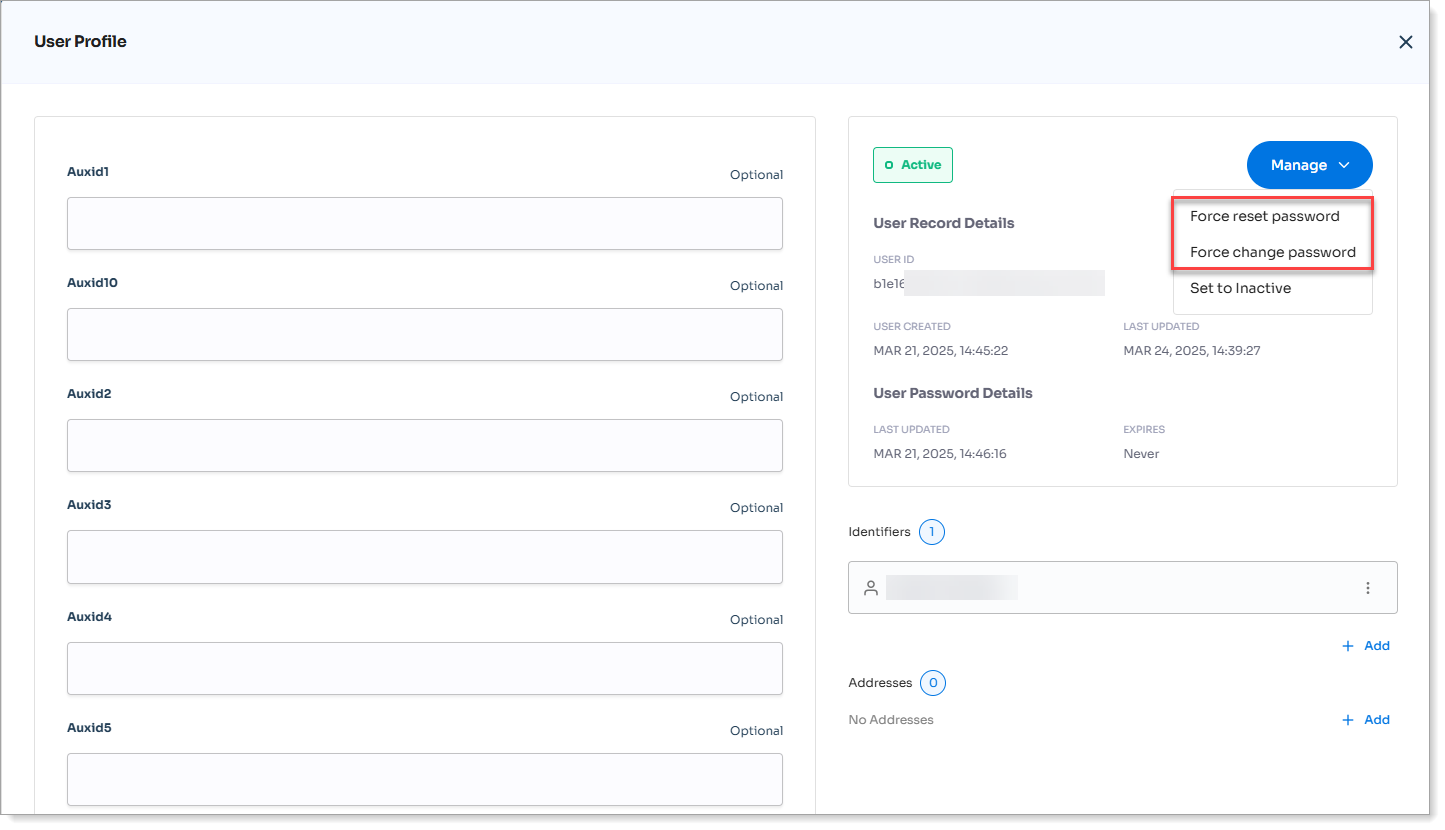
Task: Focus the Auxid5 input field
Action: pos(424,779)
